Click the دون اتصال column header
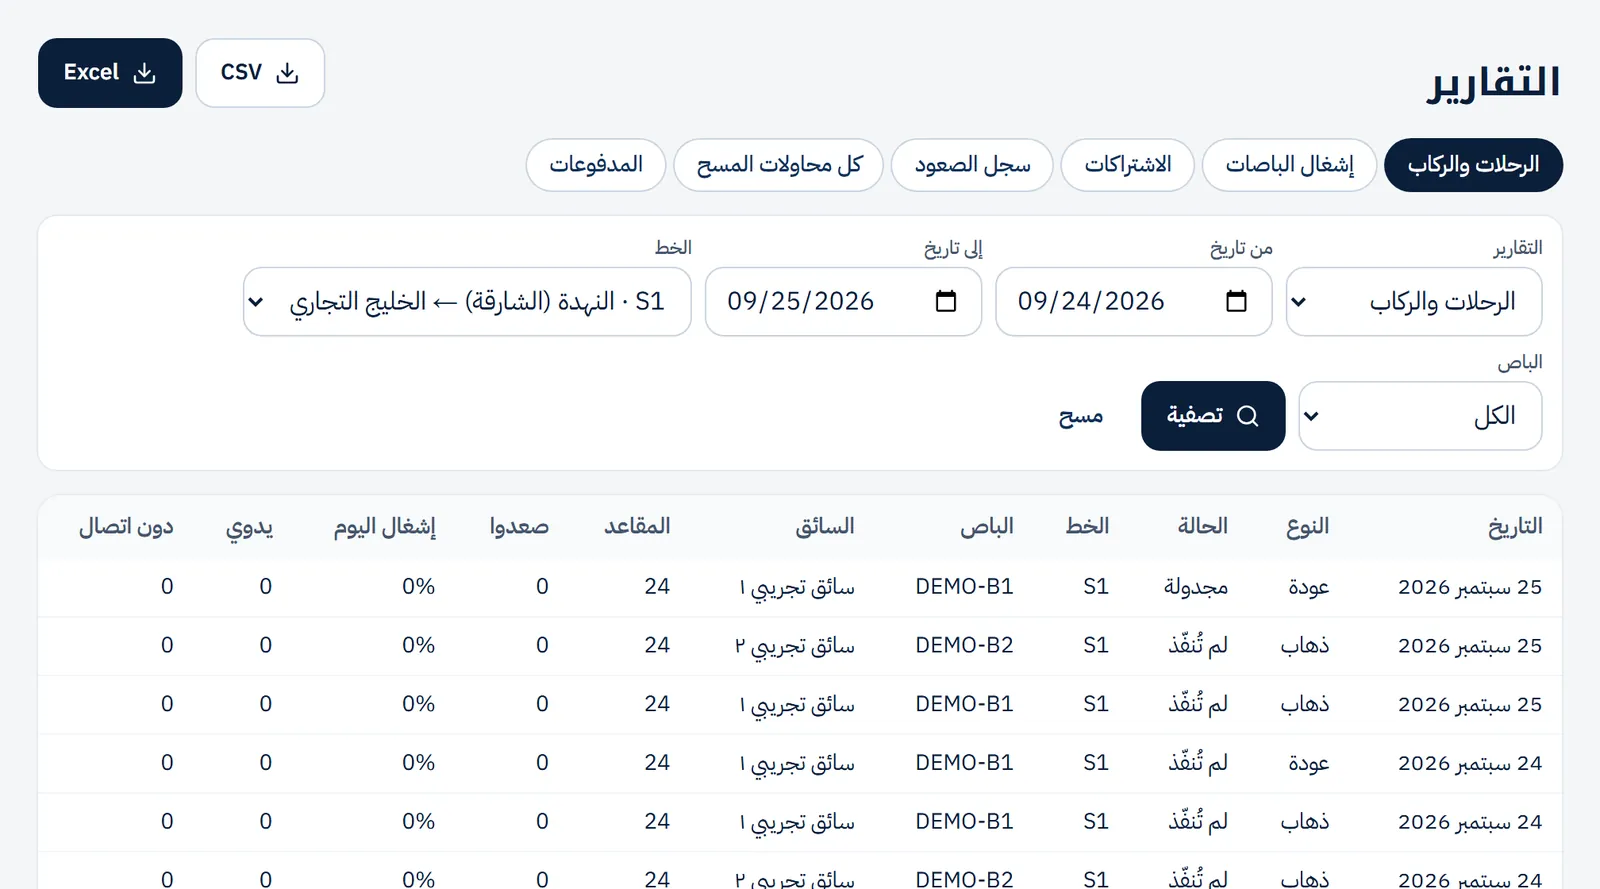This screenshot has width=1600, height=889. 126,527
